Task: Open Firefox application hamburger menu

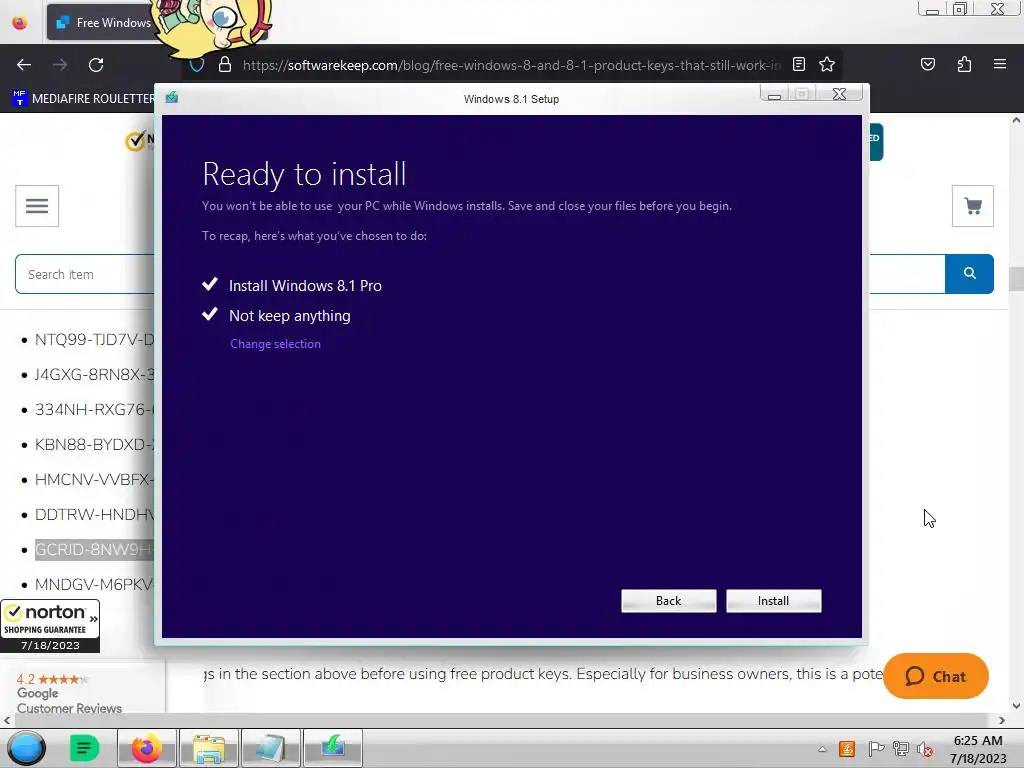Action: point(999,64)
